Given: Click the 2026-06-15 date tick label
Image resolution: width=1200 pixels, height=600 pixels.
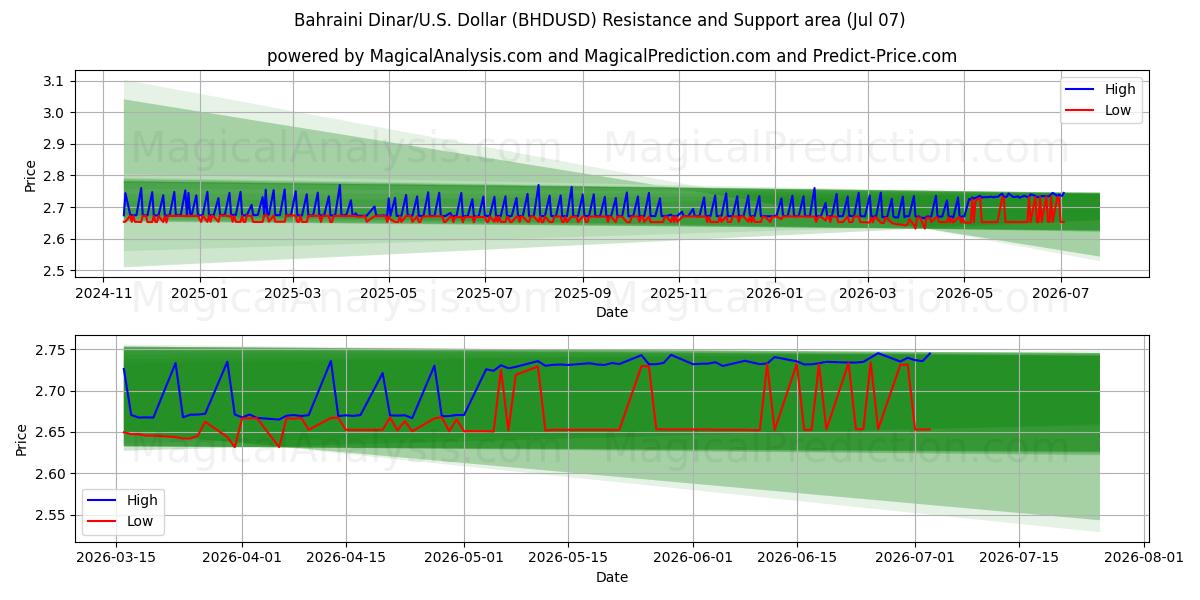Looking at the screenshot, I should click(797, 559).
